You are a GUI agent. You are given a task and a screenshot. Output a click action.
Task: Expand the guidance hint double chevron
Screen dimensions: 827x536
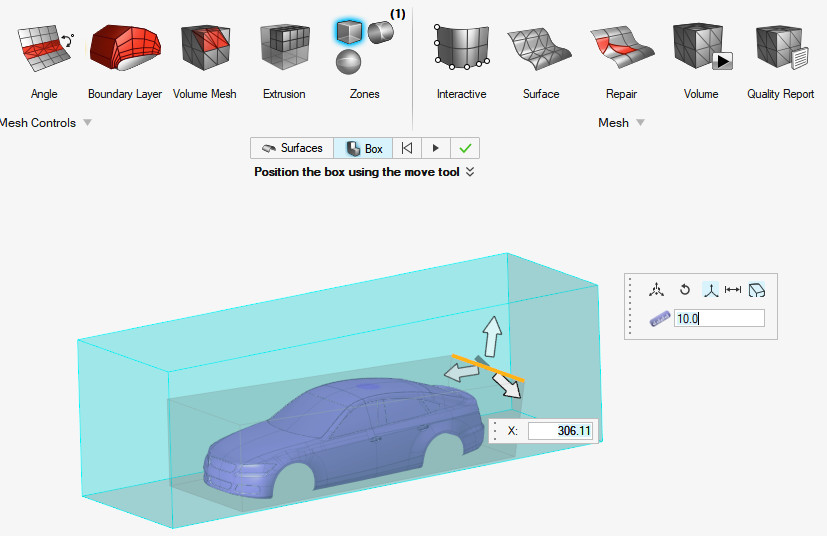pos(469,172)
